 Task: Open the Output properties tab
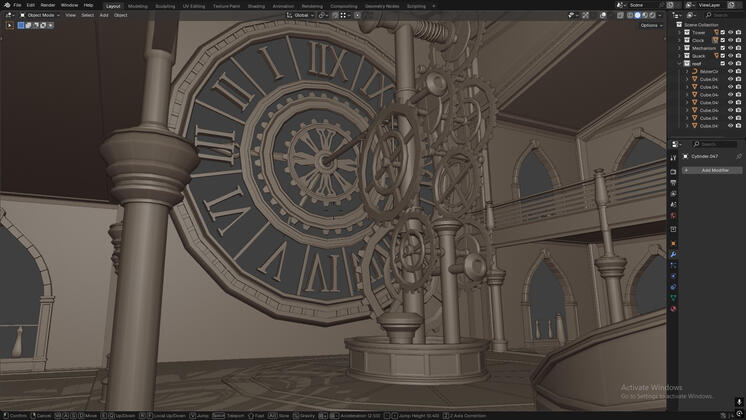(673, 183)
